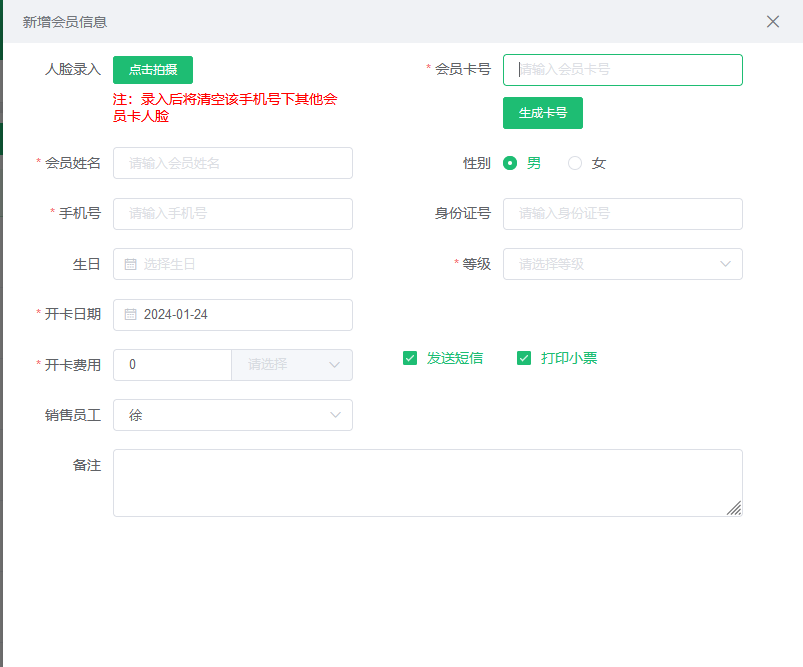Click the 生成卡号 generate card number button
The height and width of the screenshot is (667, 803).
(542, 113)
